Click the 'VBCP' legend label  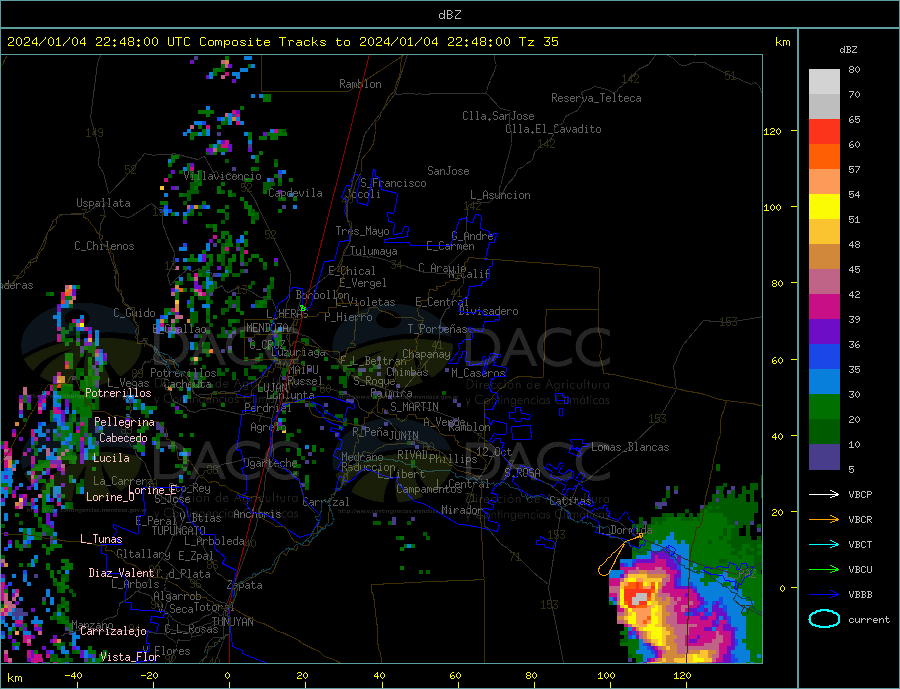pos(860,494)
